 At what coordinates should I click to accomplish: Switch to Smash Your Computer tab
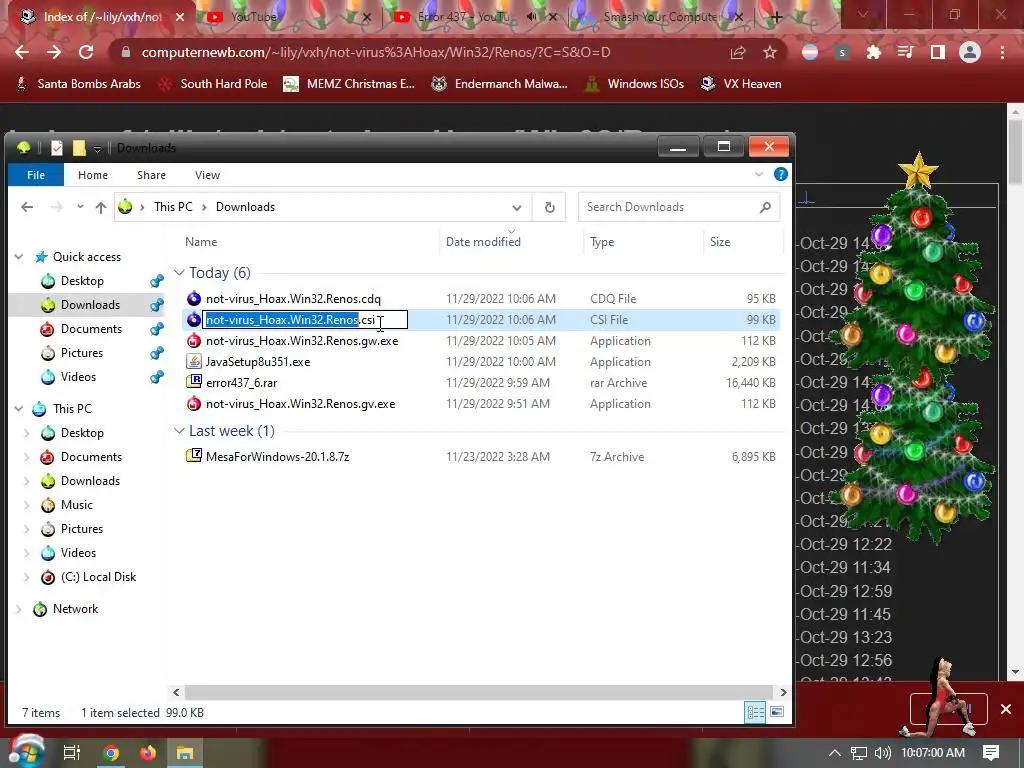coord(660,17)
